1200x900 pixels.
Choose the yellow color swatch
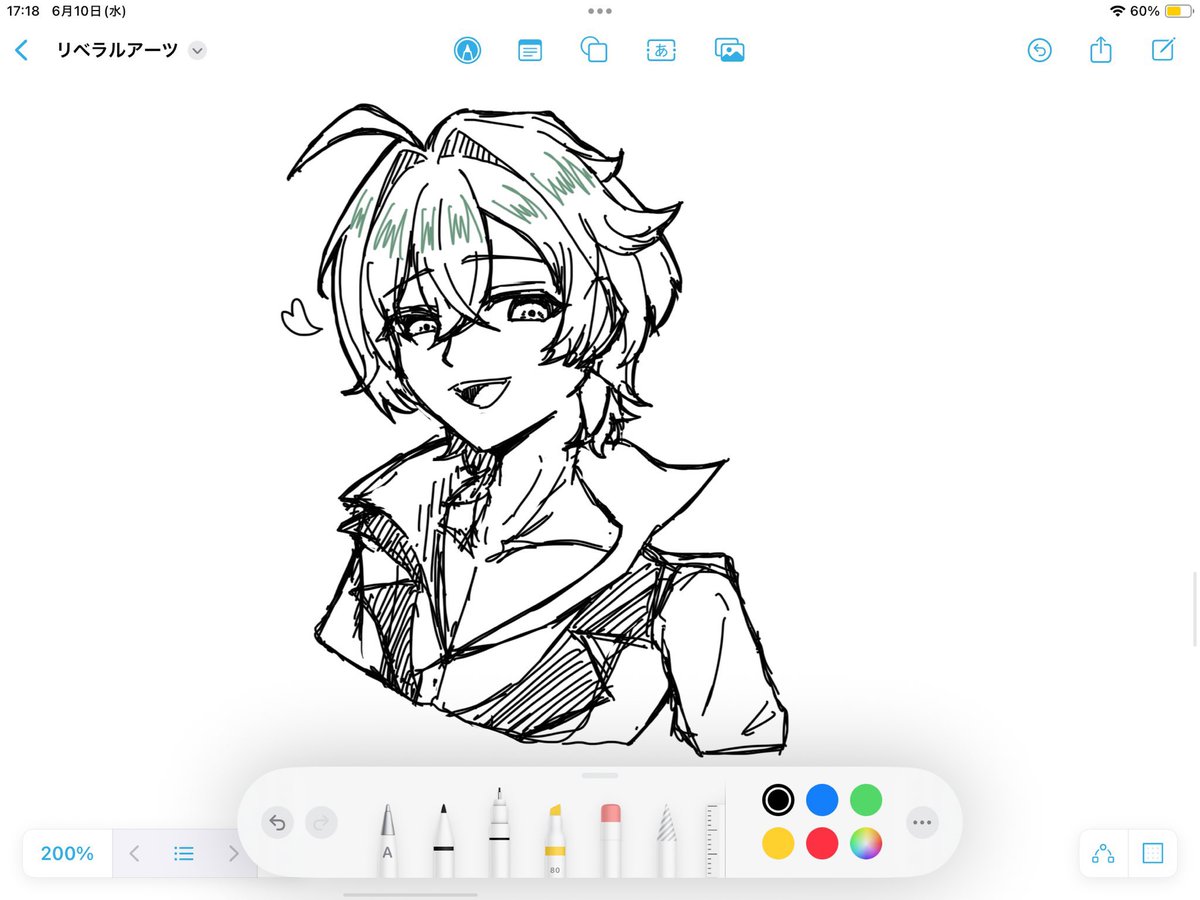[778, 844]
